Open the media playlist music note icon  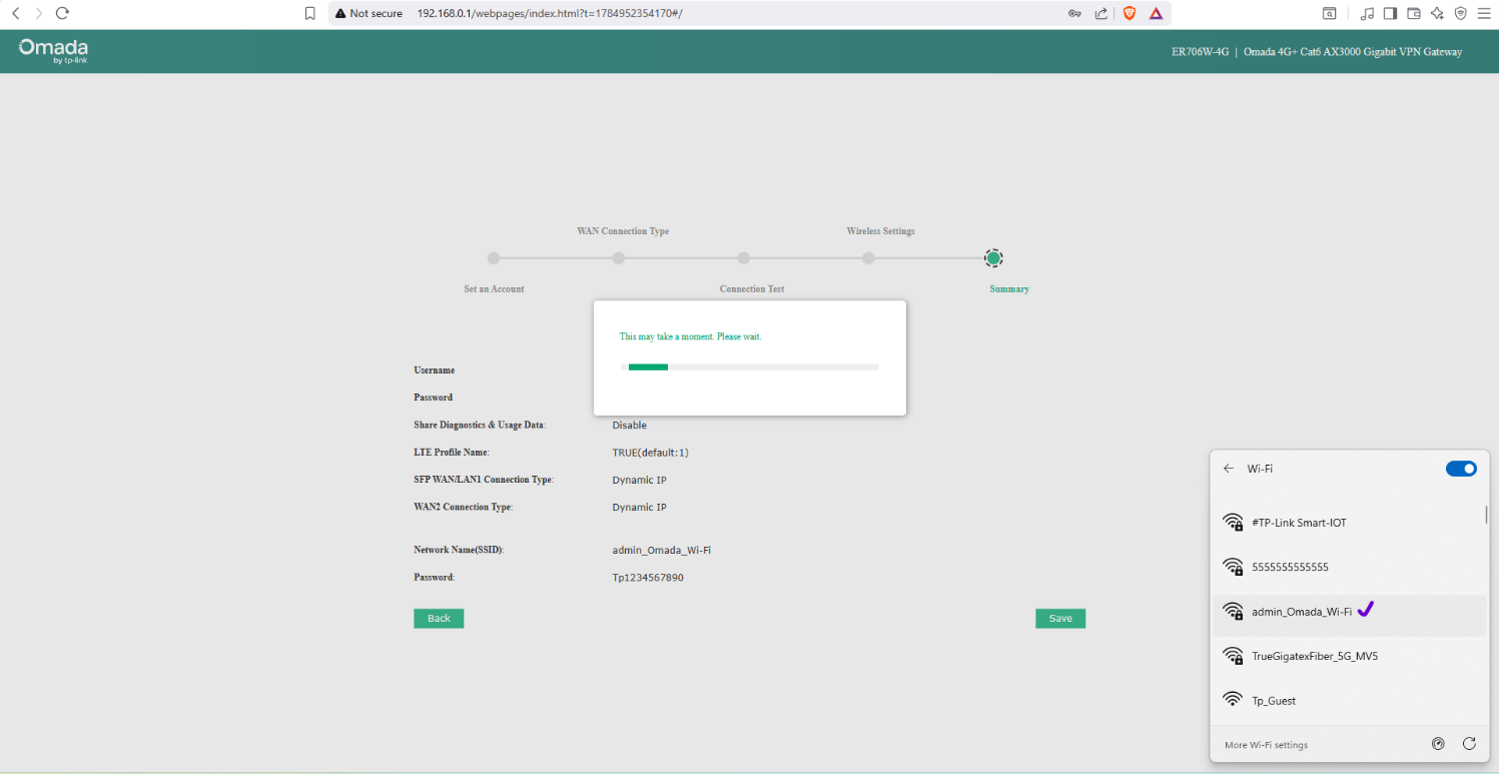1367,13
